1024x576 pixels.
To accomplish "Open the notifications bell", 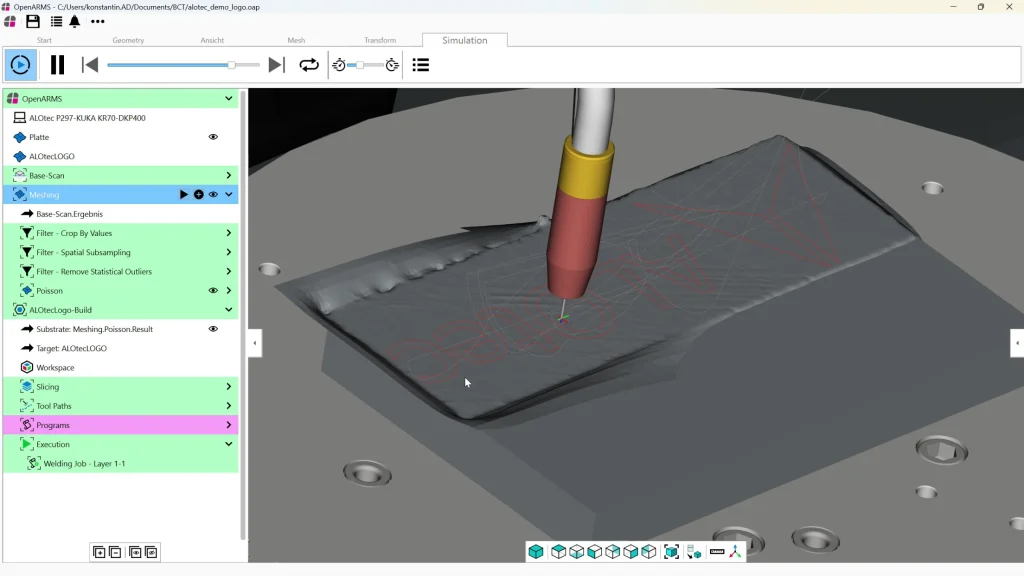I will tap(75, 22).
